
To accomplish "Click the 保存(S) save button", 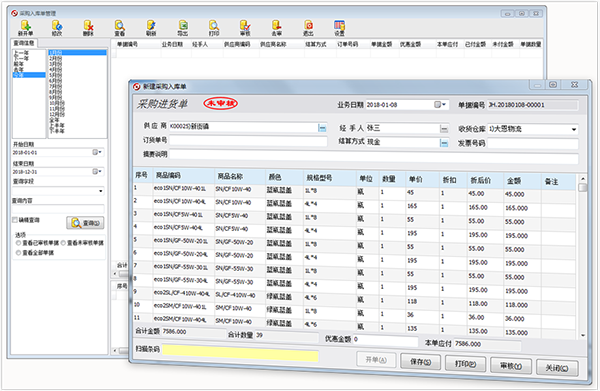I will click(421, 362).
